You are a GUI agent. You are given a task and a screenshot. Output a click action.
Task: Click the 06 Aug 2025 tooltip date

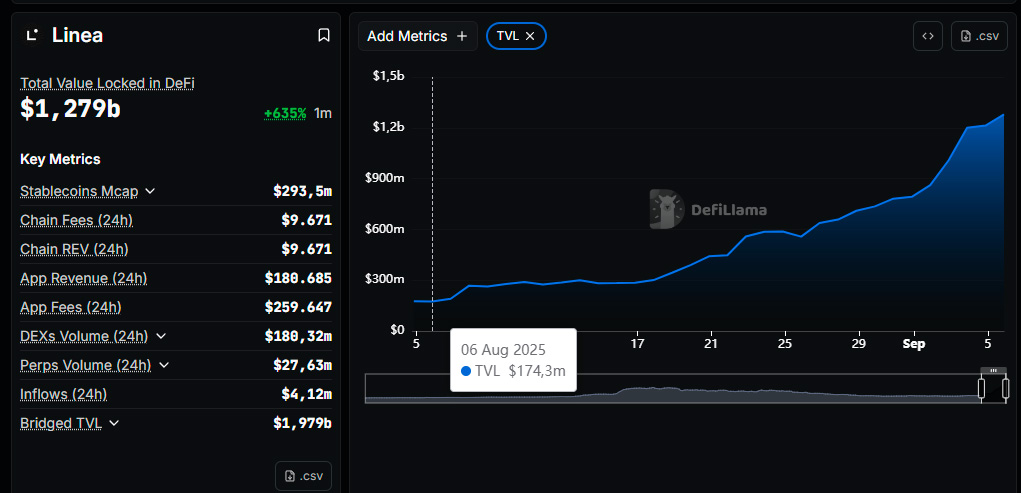(503, 350)
